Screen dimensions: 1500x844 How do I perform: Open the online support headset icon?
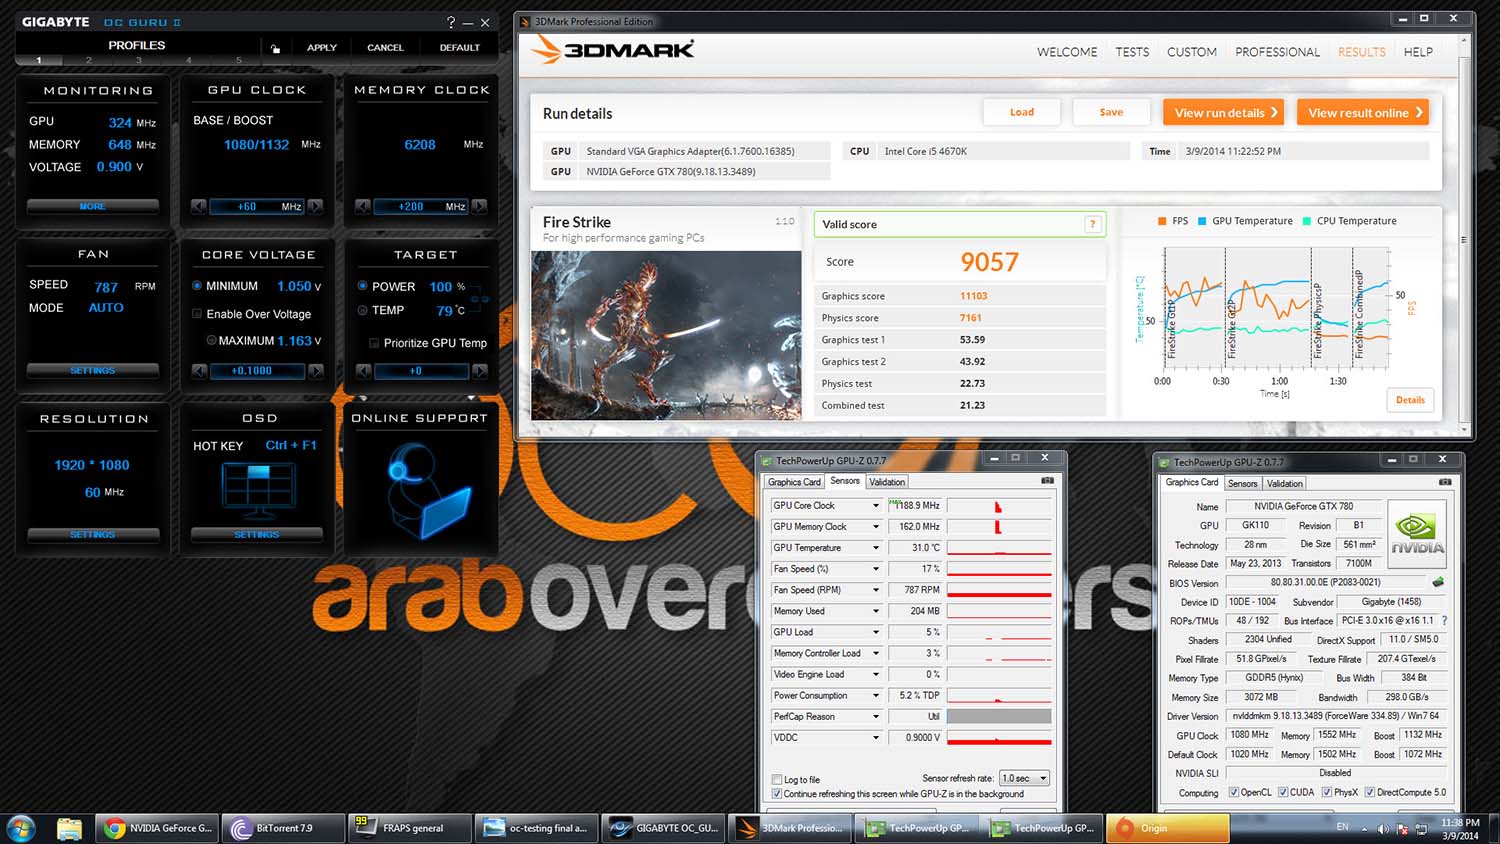(421, 489)
